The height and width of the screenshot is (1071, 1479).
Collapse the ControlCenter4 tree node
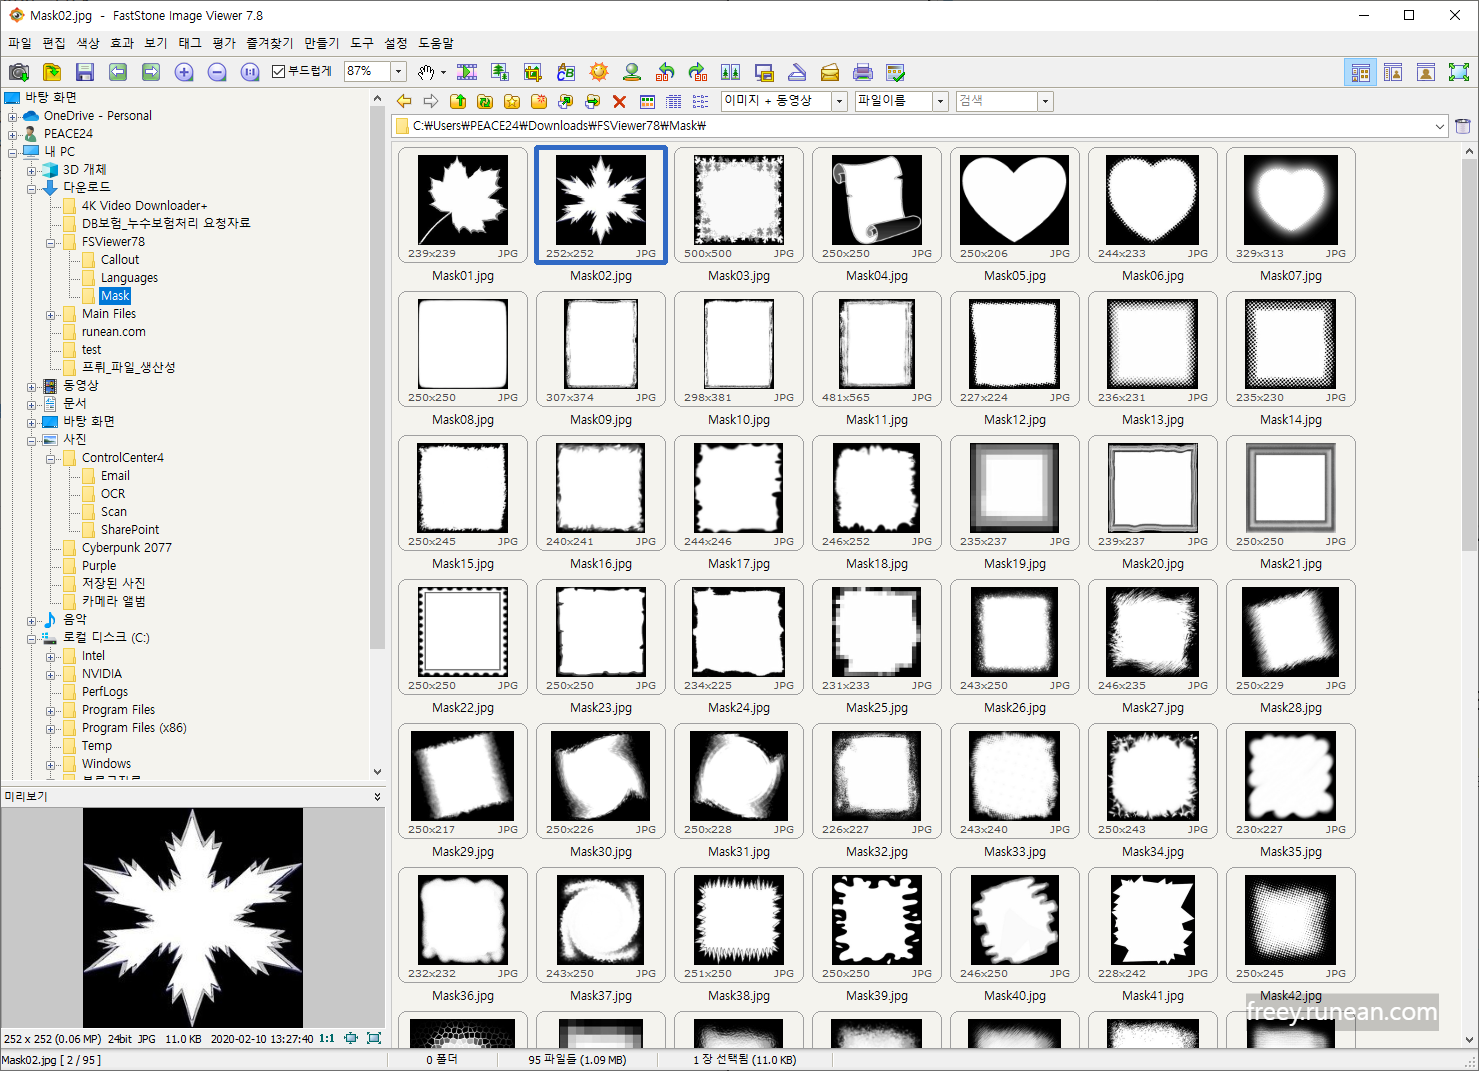(50, 459)
